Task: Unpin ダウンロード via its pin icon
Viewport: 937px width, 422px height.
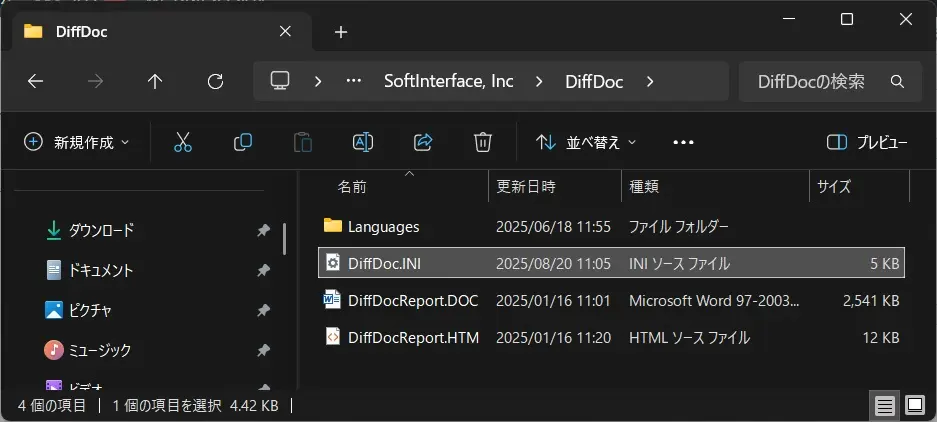Action: coord(264,231)
